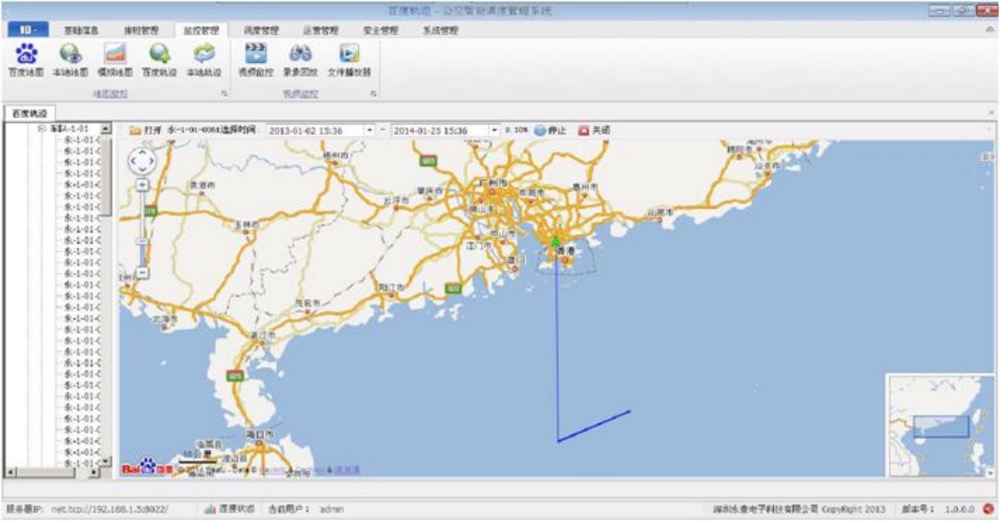Click the Guangzhou (广州市) city label on map

494,183
